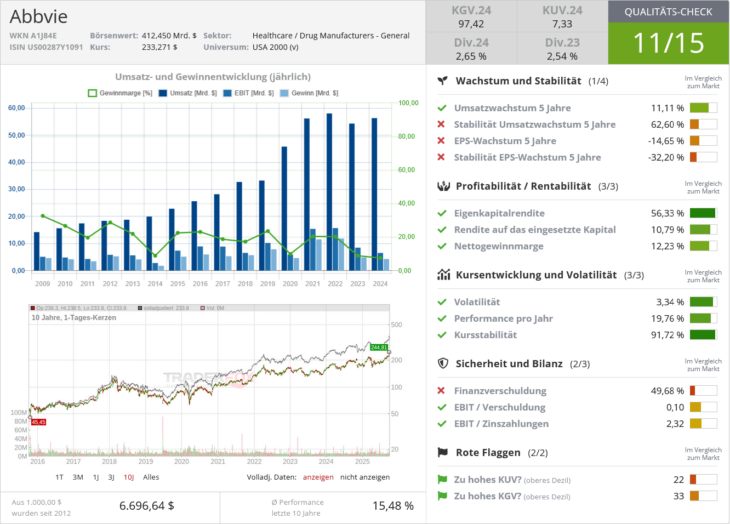Open the green 11/15 Qualitäts-Check score

[668, 44]
